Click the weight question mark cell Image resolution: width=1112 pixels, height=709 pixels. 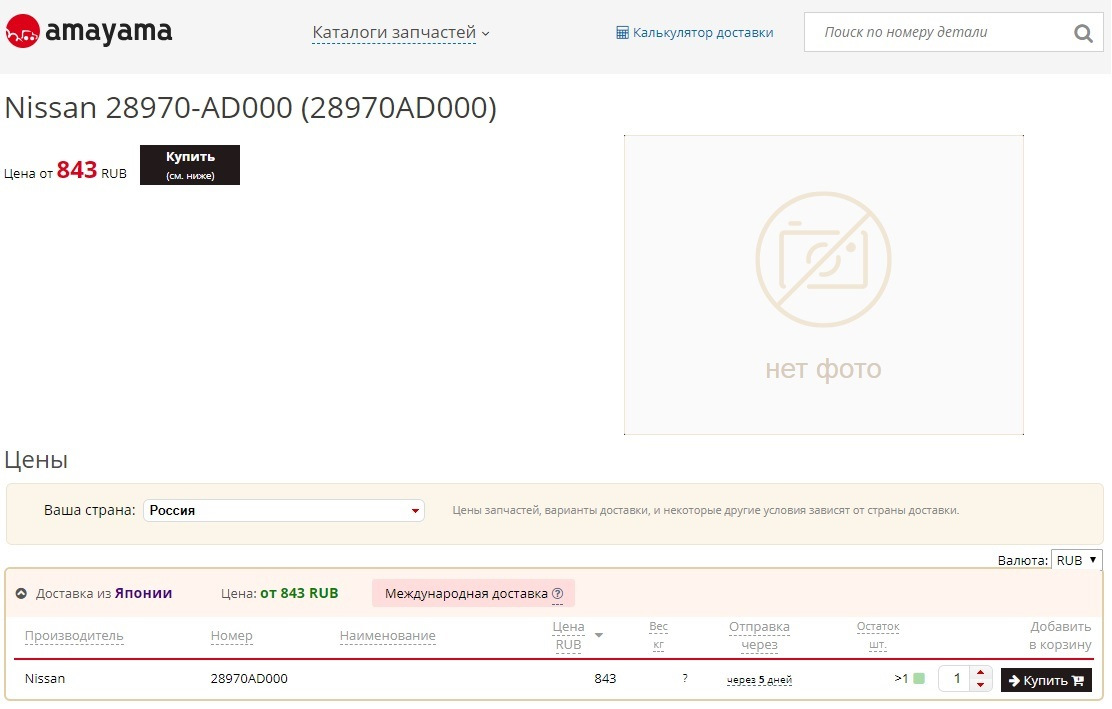coord(684,679)
